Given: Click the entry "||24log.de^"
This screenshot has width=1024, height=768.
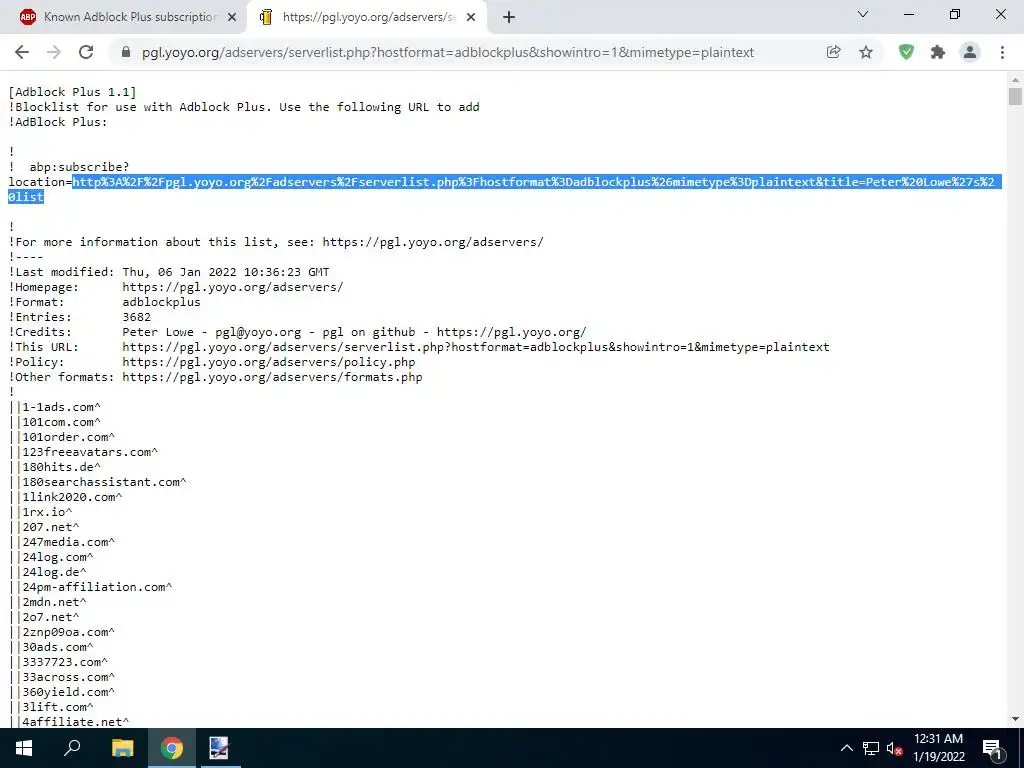Looking at the screenshot, I should click(x=48, y=573).
